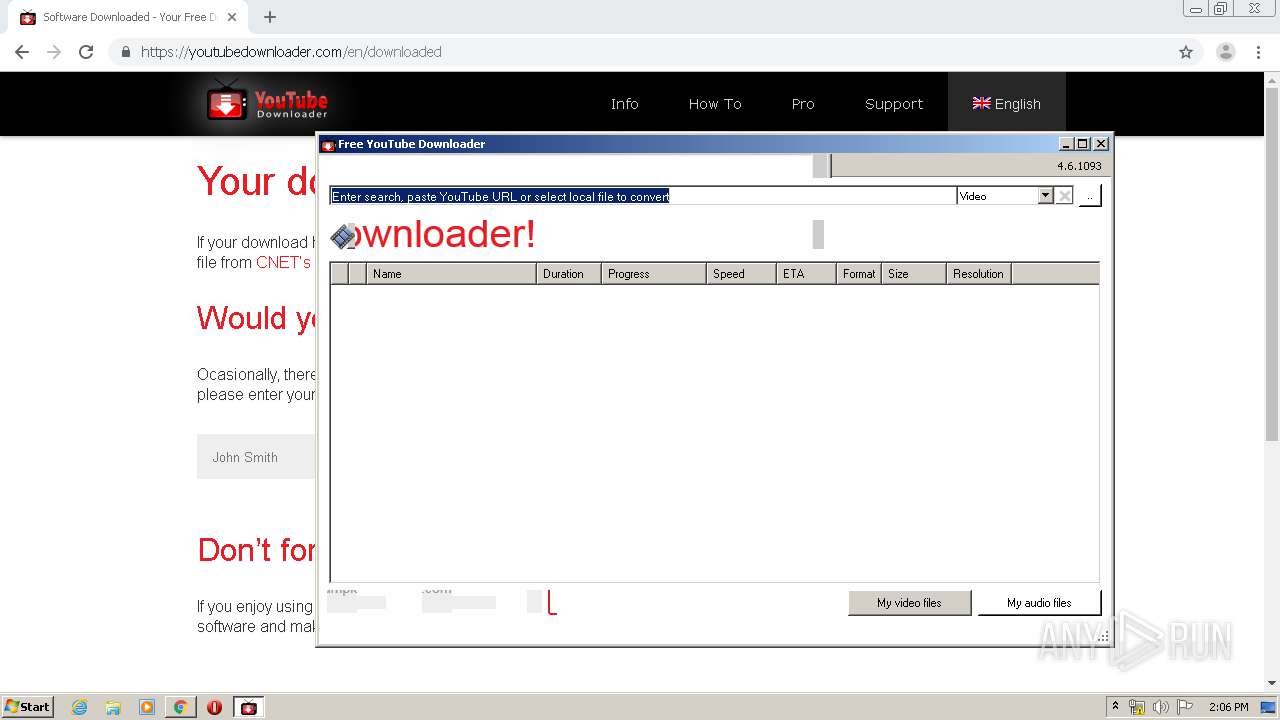Click the browser forward arrow
Image resolution: width=1280 pixels, height=720 pixels.
pos(54,52)
